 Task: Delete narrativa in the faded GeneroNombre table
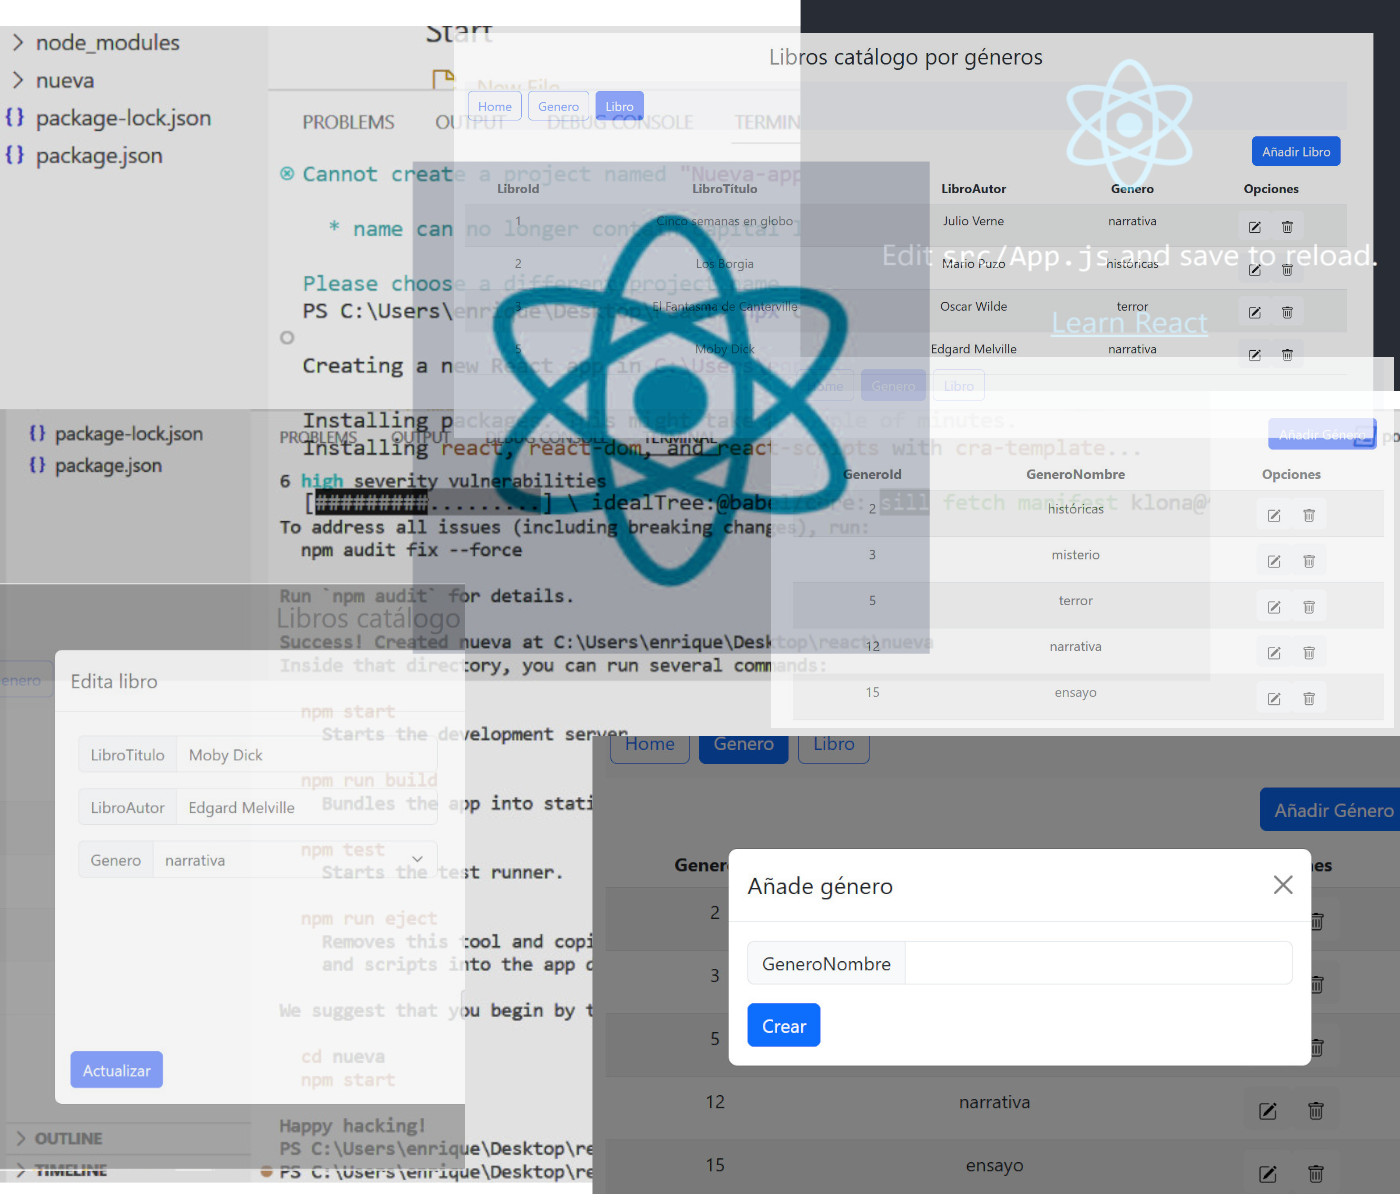click(x=1309, y=653)
